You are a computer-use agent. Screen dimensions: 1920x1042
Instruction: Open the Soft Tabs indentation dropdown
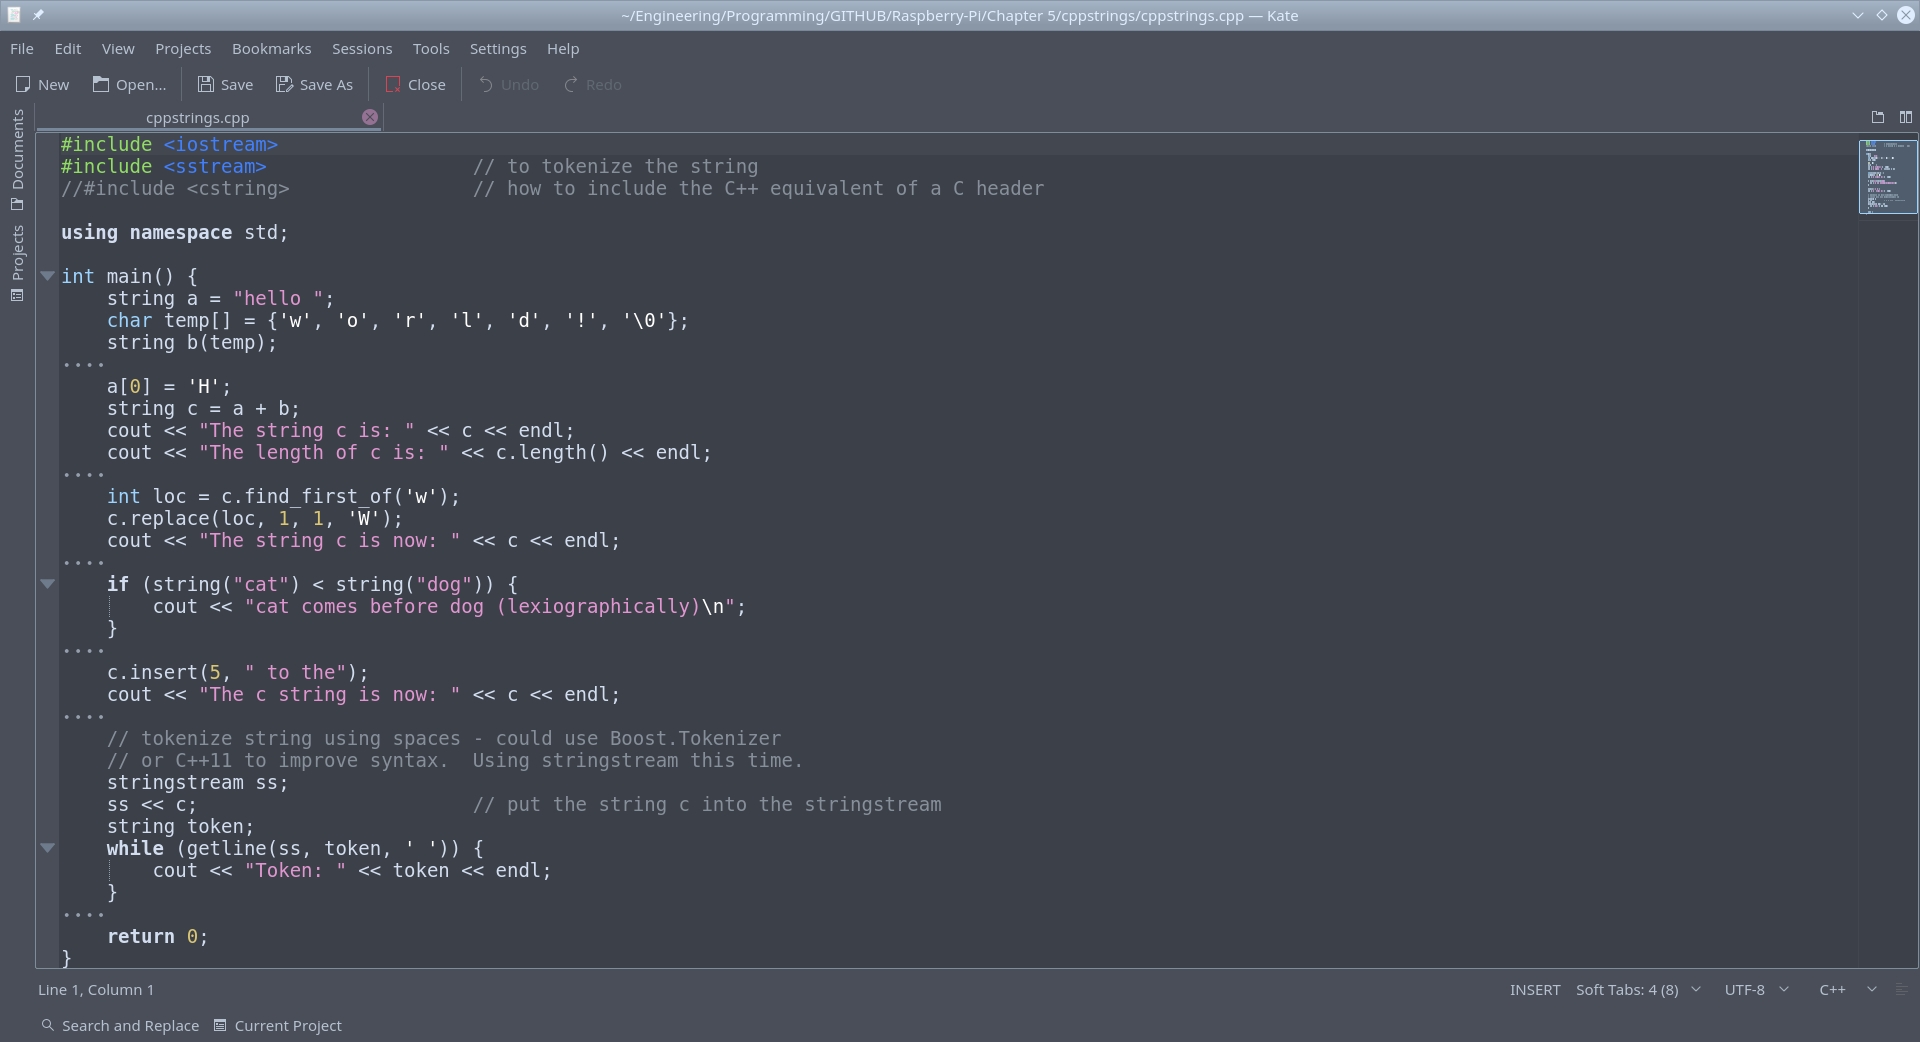pos(1638,990)
